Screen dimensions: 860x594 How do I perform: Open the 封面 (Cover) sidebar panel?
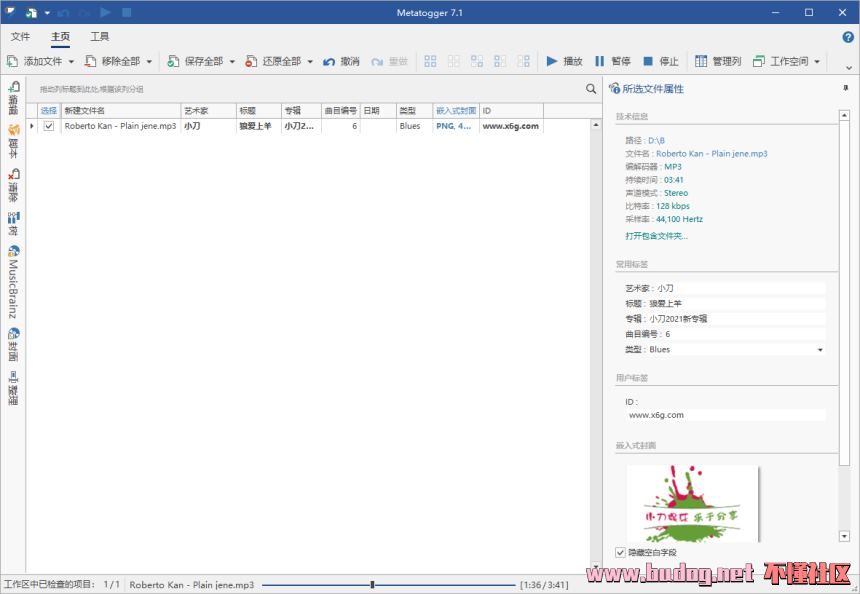(x=13, y=344)
